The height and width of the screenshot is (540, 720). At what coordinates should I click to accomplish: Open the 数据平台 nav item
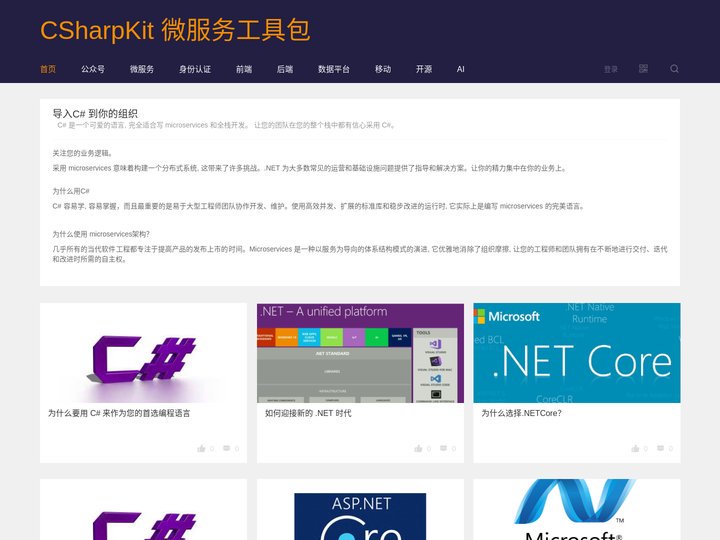pyautogui.click(x=334, y=69)
